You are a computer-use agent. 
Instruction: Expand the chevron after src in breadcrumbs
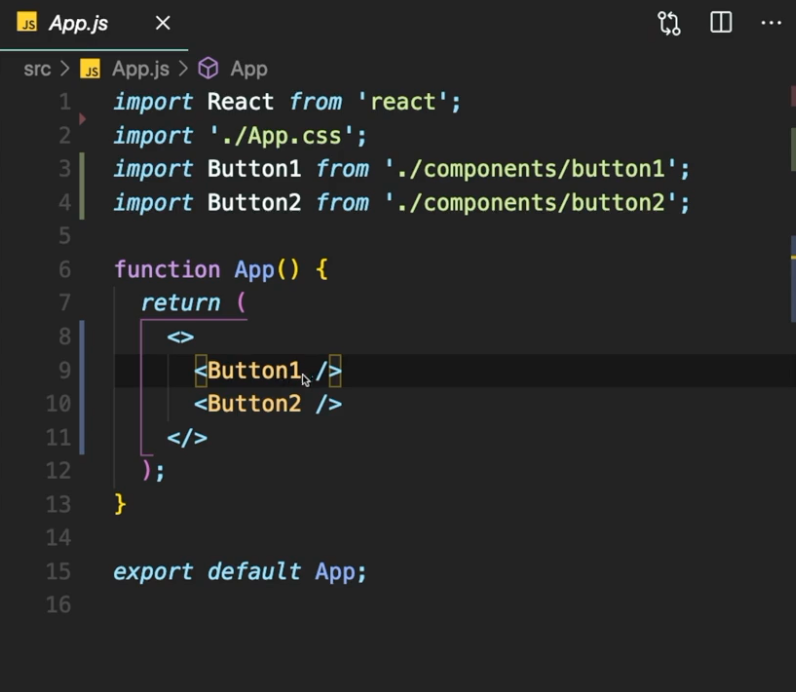point(64,69)
